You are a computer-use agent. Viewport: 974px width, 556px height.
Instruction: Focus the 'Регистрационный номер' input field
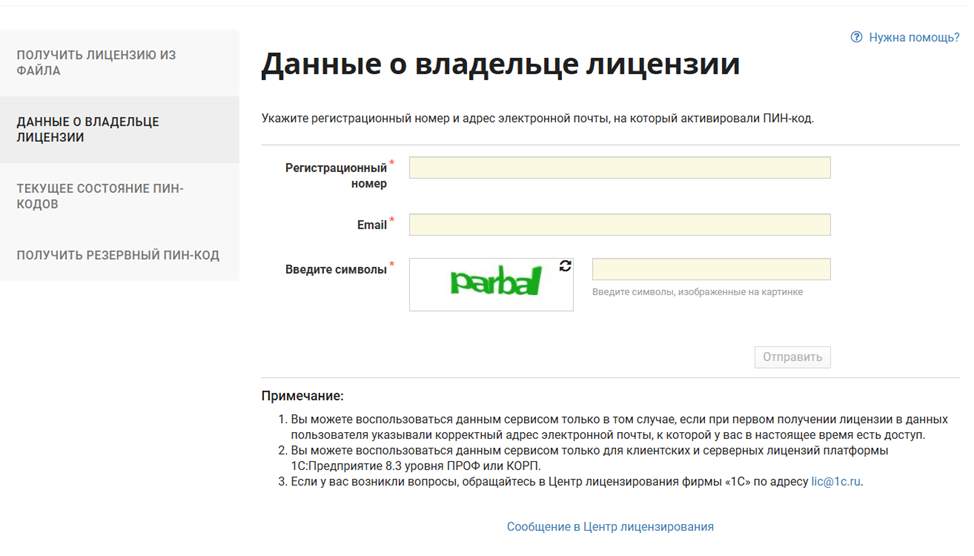pyautogui.click(x=619, y=168)
